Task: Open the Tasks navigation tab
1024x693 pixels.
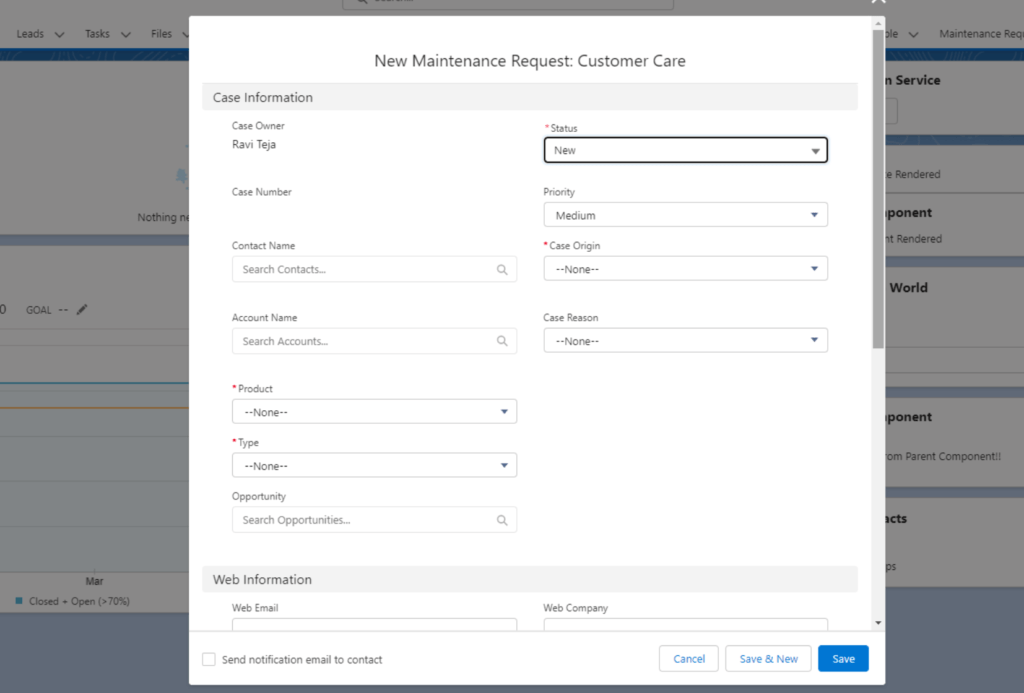Action: coord(97,34)
